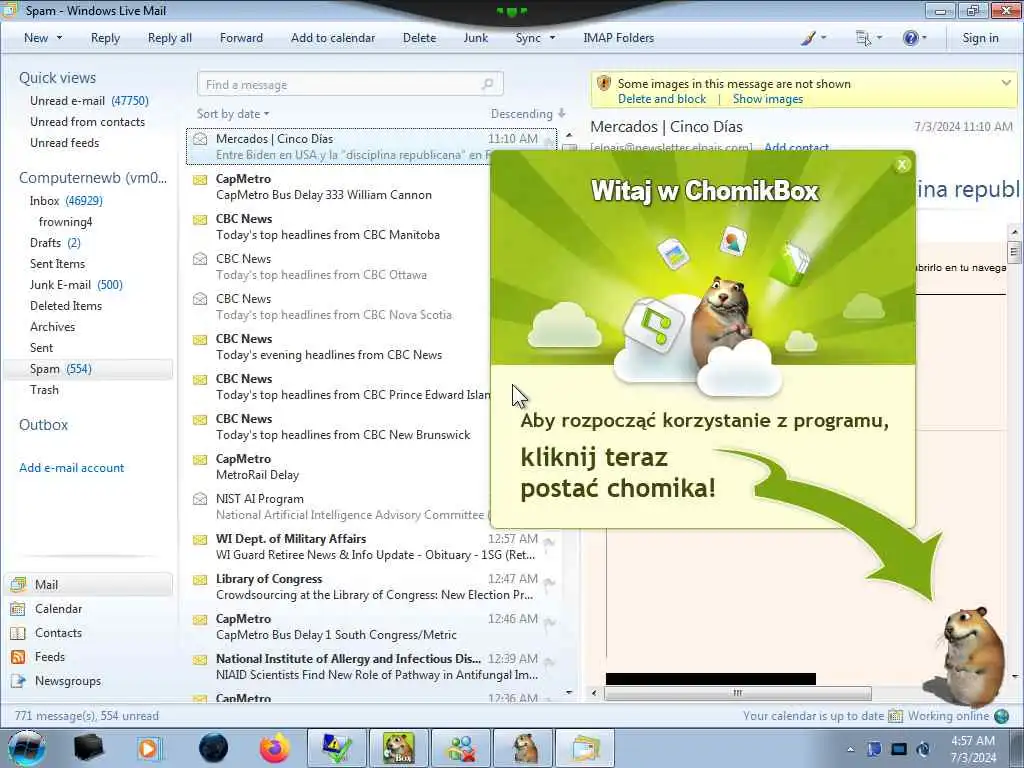
Task: Open the help icon dropdown arrow
Action: click(923, 38)
